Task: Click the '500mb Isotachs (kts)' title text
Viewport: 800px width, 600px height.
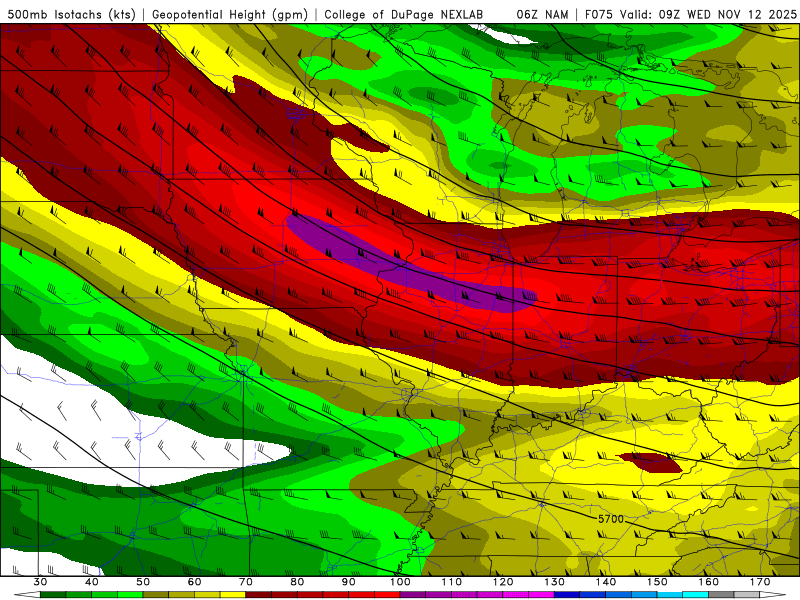Action: [x=71, y=14]
